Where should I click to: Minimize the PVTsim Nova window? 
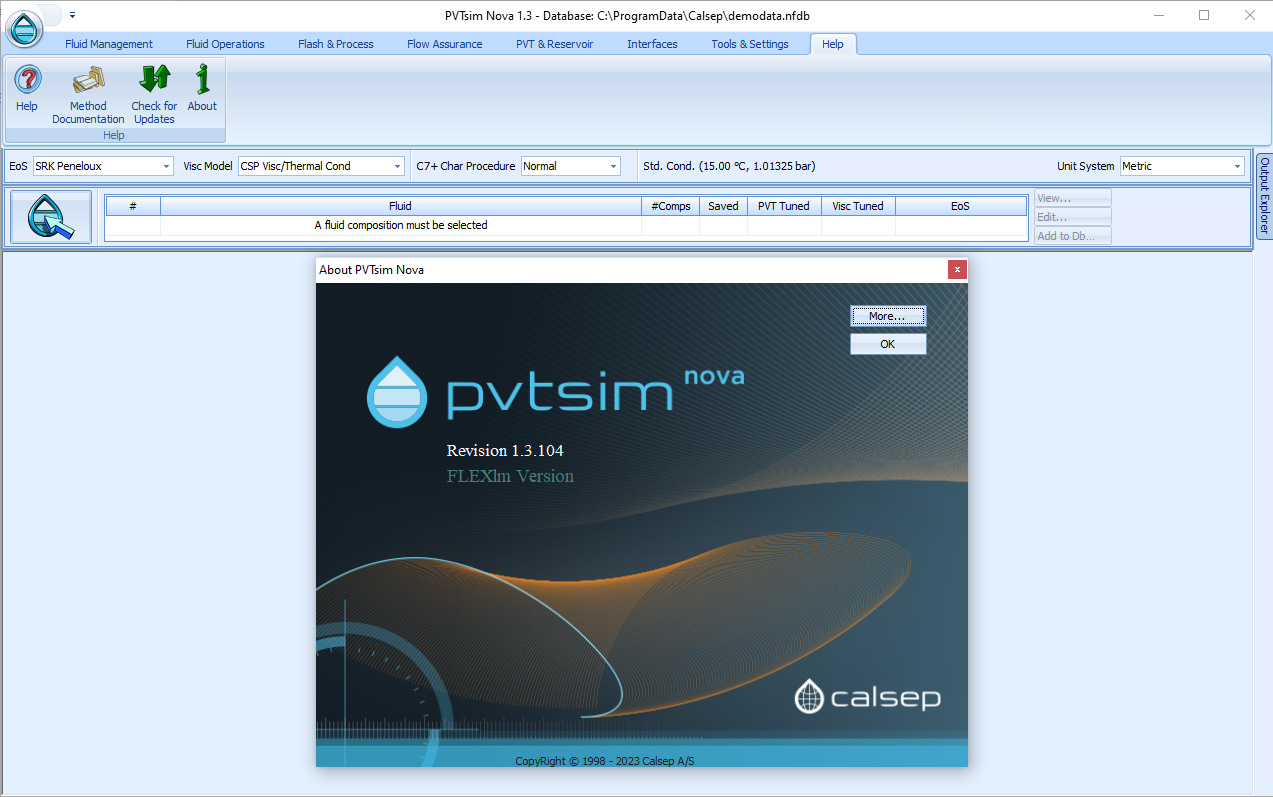click(x=1159, y=15)
